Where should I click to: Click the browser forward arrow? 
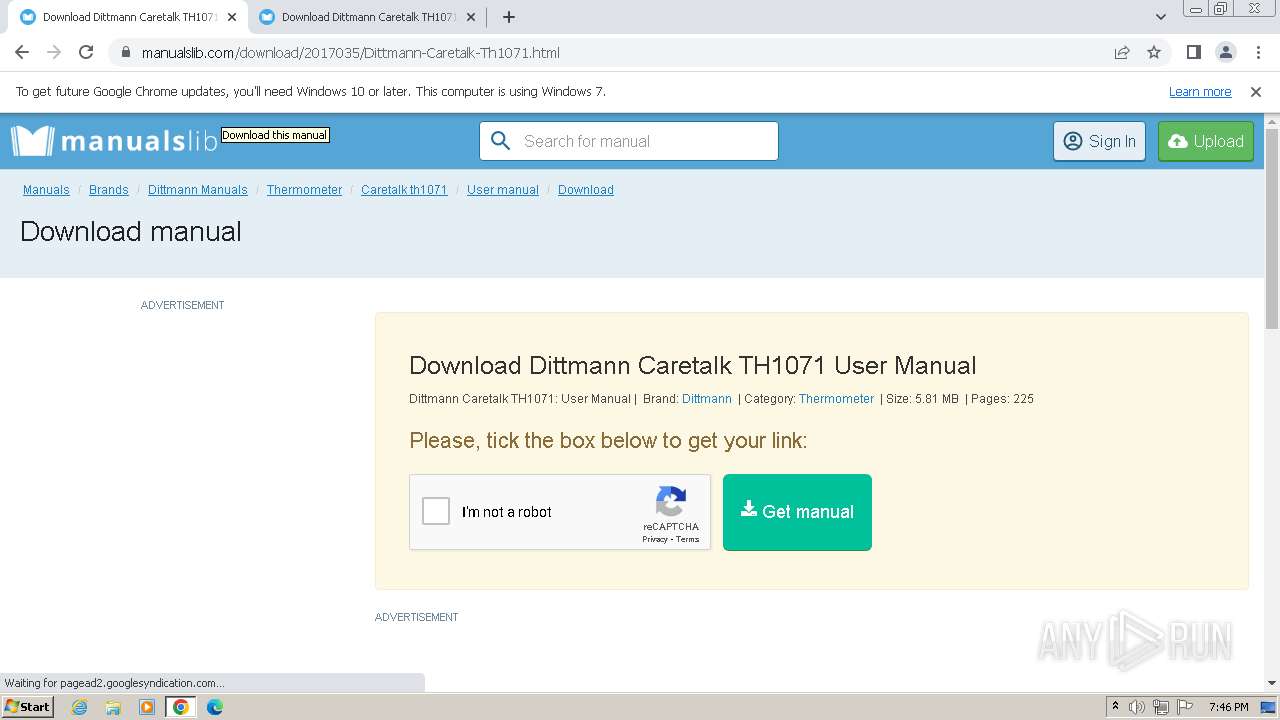[54, 52]
